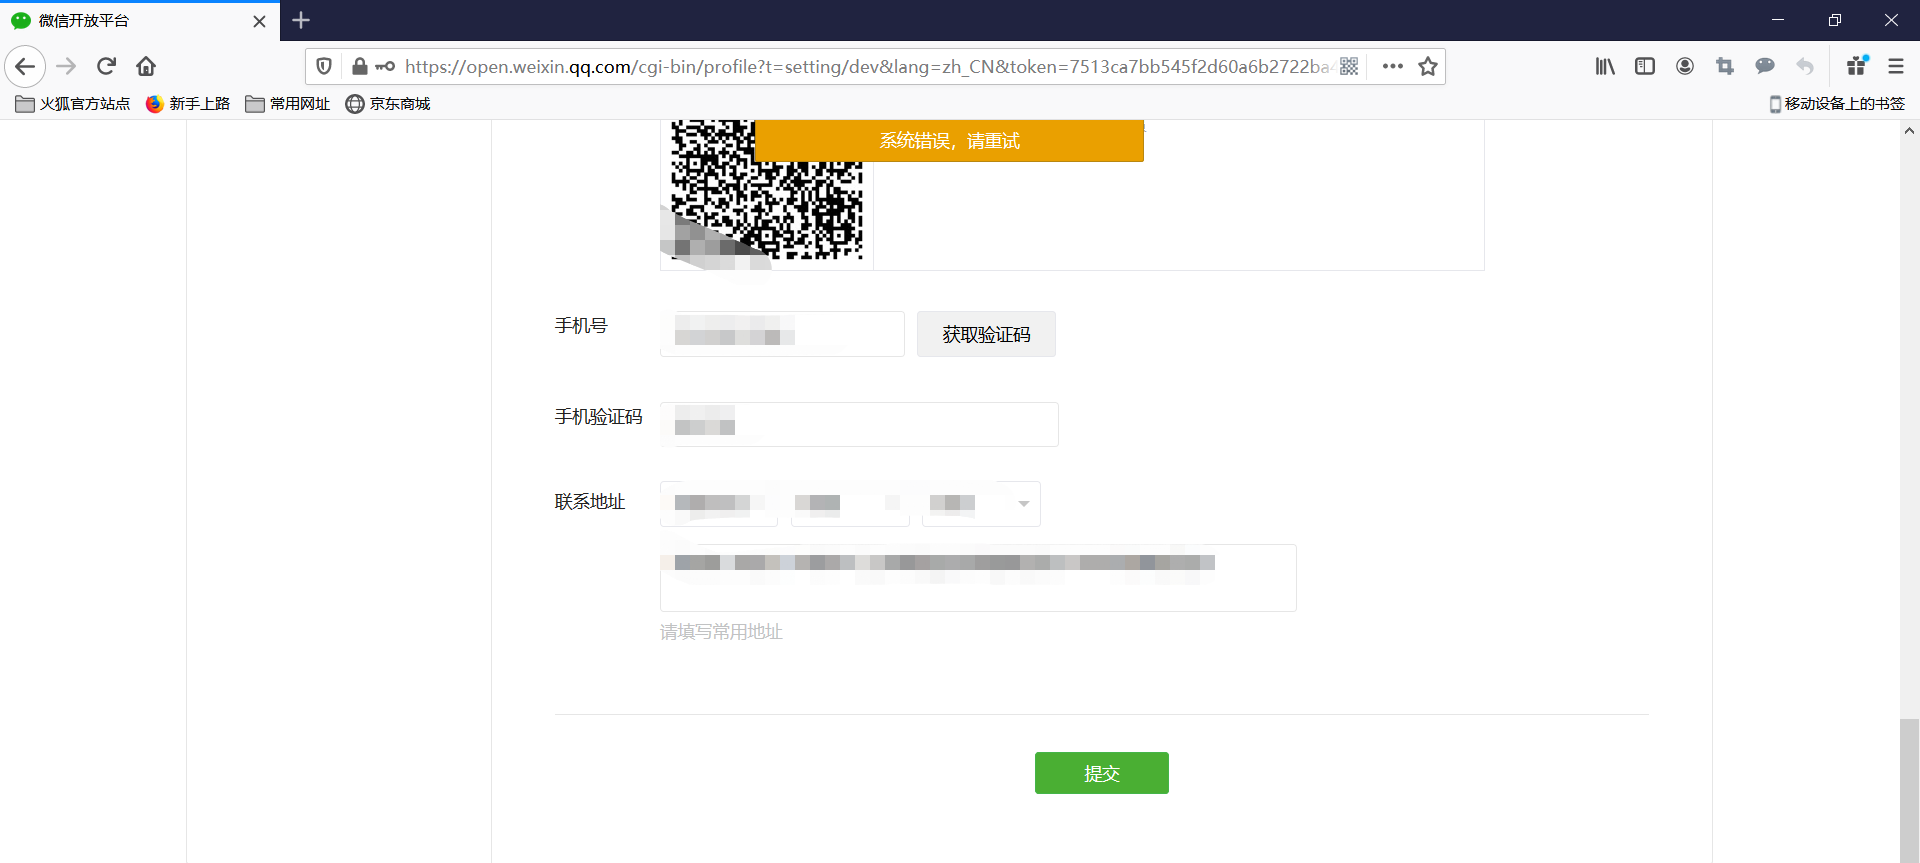Open the 常用网址 bookmark folder
Screen dimensions: 1920x863
pos(288,104)
